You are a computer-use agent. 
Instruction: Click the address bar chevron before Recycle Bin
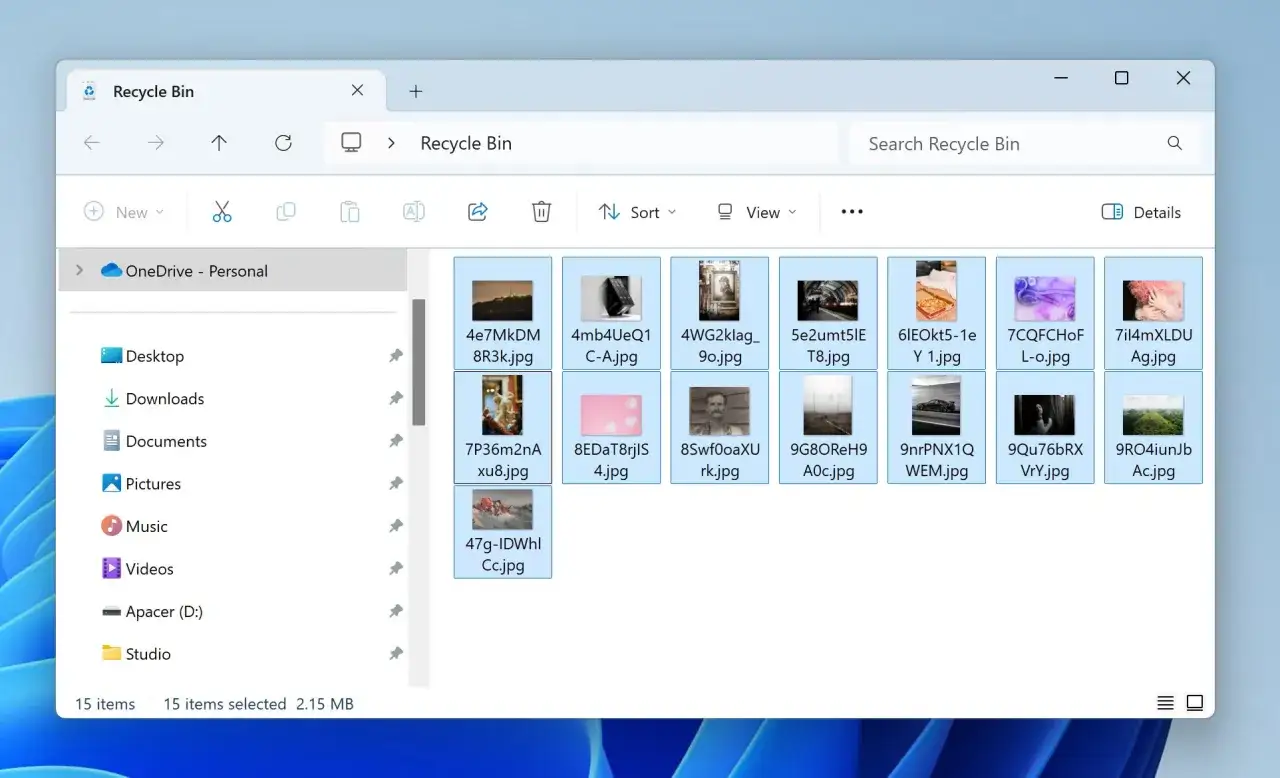[x=391, y=143]
